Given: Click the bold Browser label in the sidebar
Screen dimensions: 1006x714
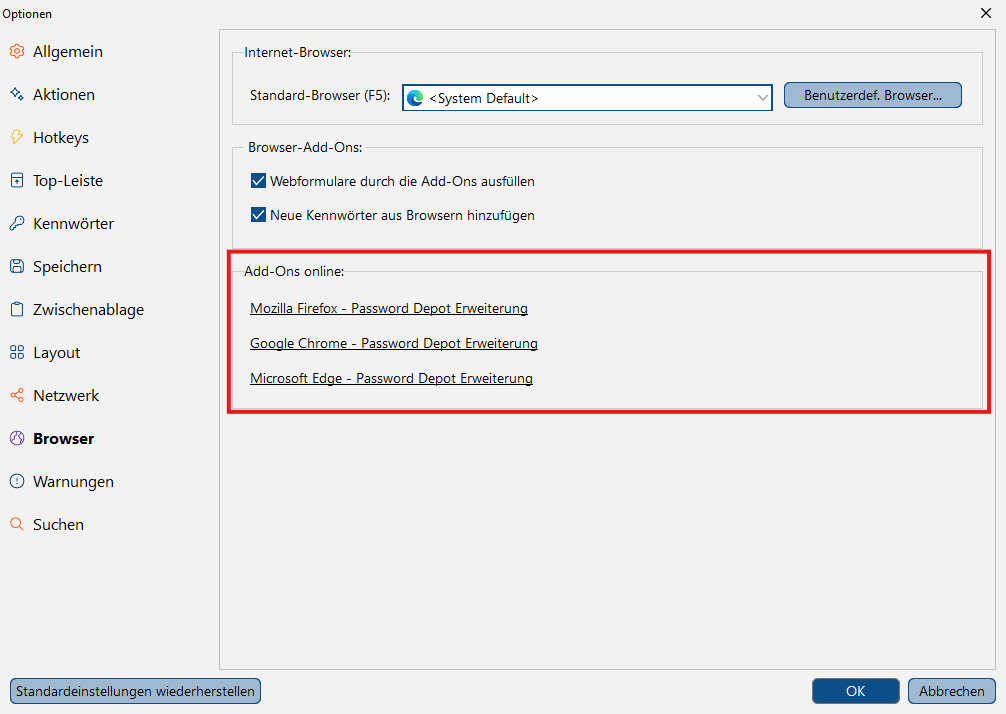Looking at the screenshot, I should tap(64, 438).
